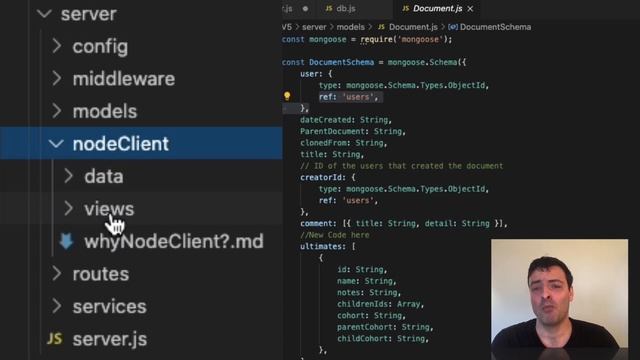Click the text cohort: String
The height and width of the screenshot is (360, 640).
click(371, 316)
